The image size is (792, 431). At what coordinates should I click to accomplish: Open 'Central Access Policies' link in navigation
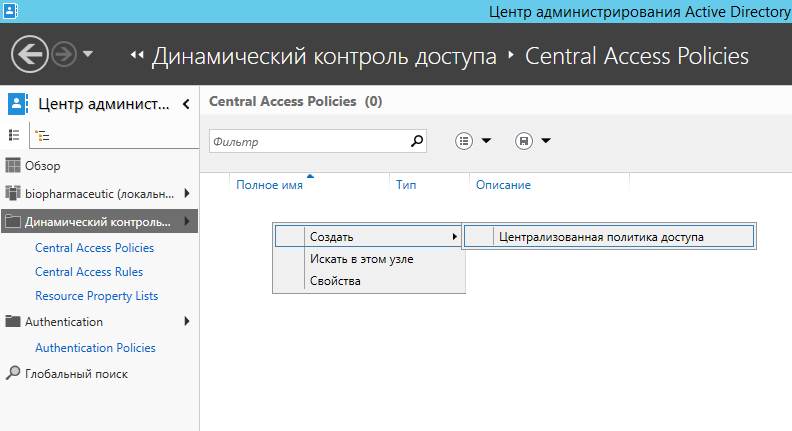click(x=94, y=248)
